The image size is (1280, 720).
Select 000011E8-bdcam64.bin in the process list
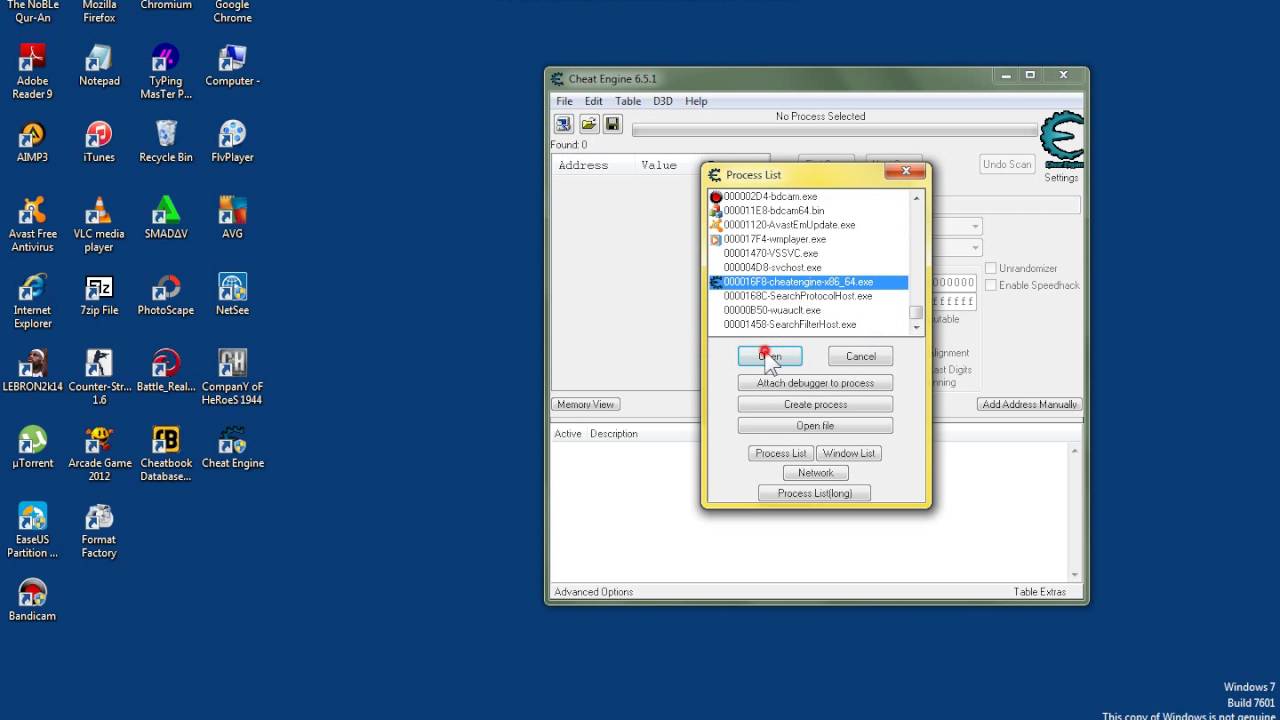[808, 211]
